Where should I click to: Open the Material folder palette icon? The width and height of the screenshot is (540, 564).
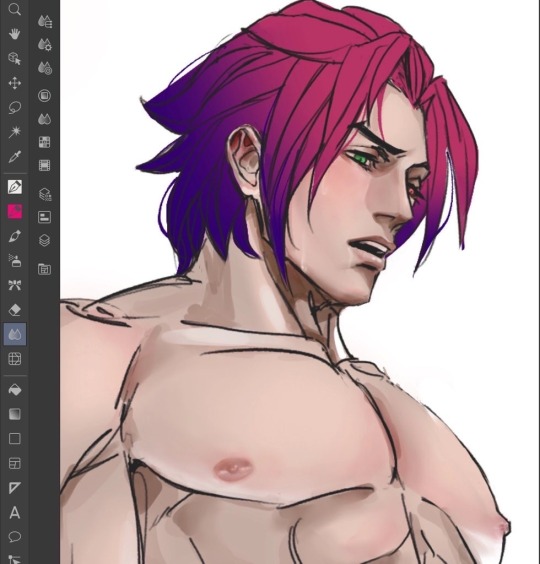point(44,269)
